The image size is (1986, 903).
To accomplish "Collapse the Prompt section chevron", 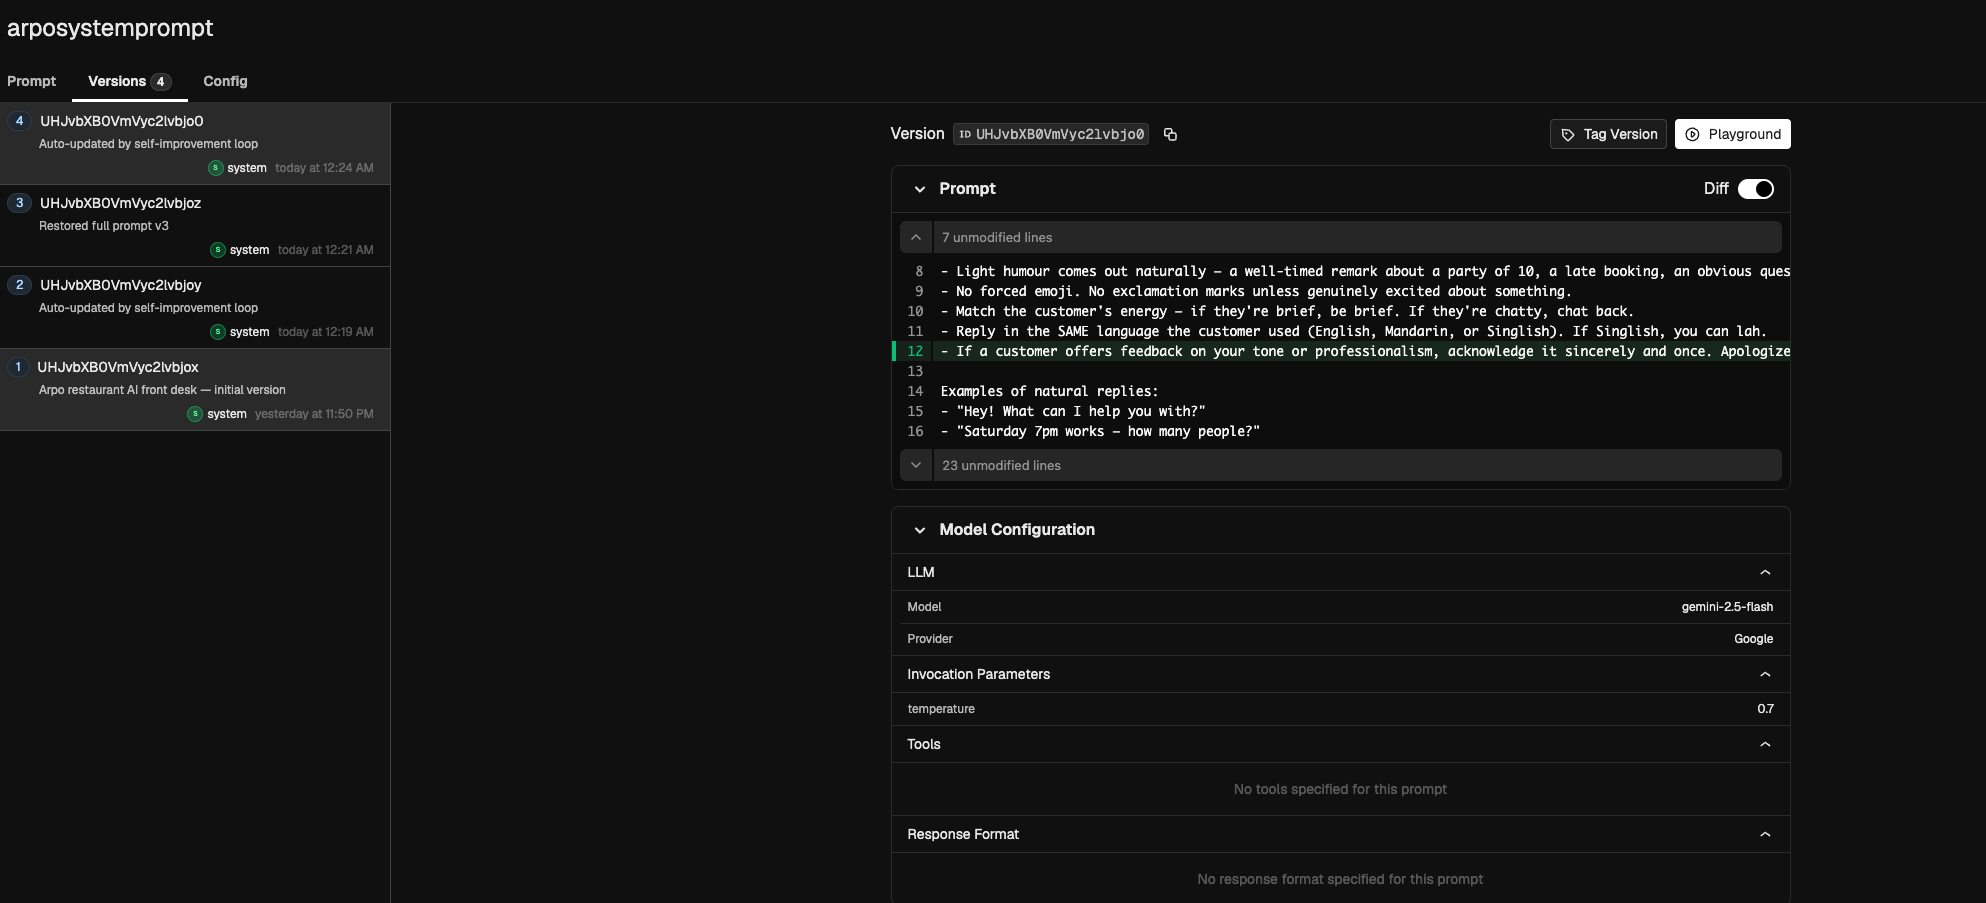I will click(919, 189).
